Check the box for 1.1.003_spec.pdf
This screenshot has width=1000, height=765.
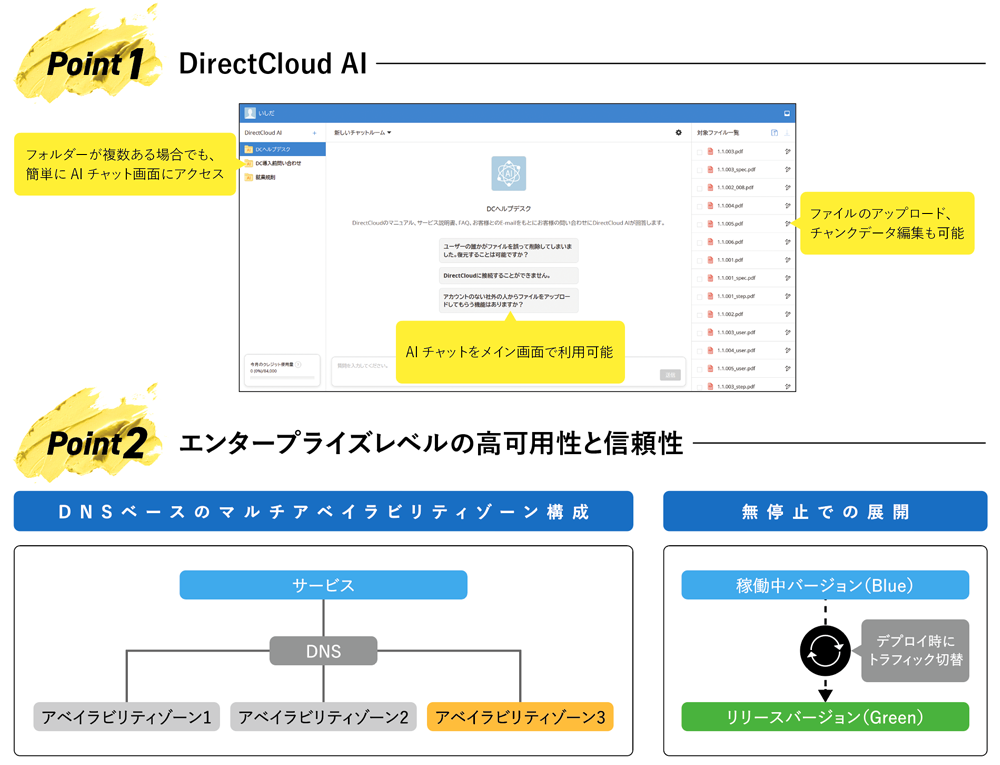700,170
